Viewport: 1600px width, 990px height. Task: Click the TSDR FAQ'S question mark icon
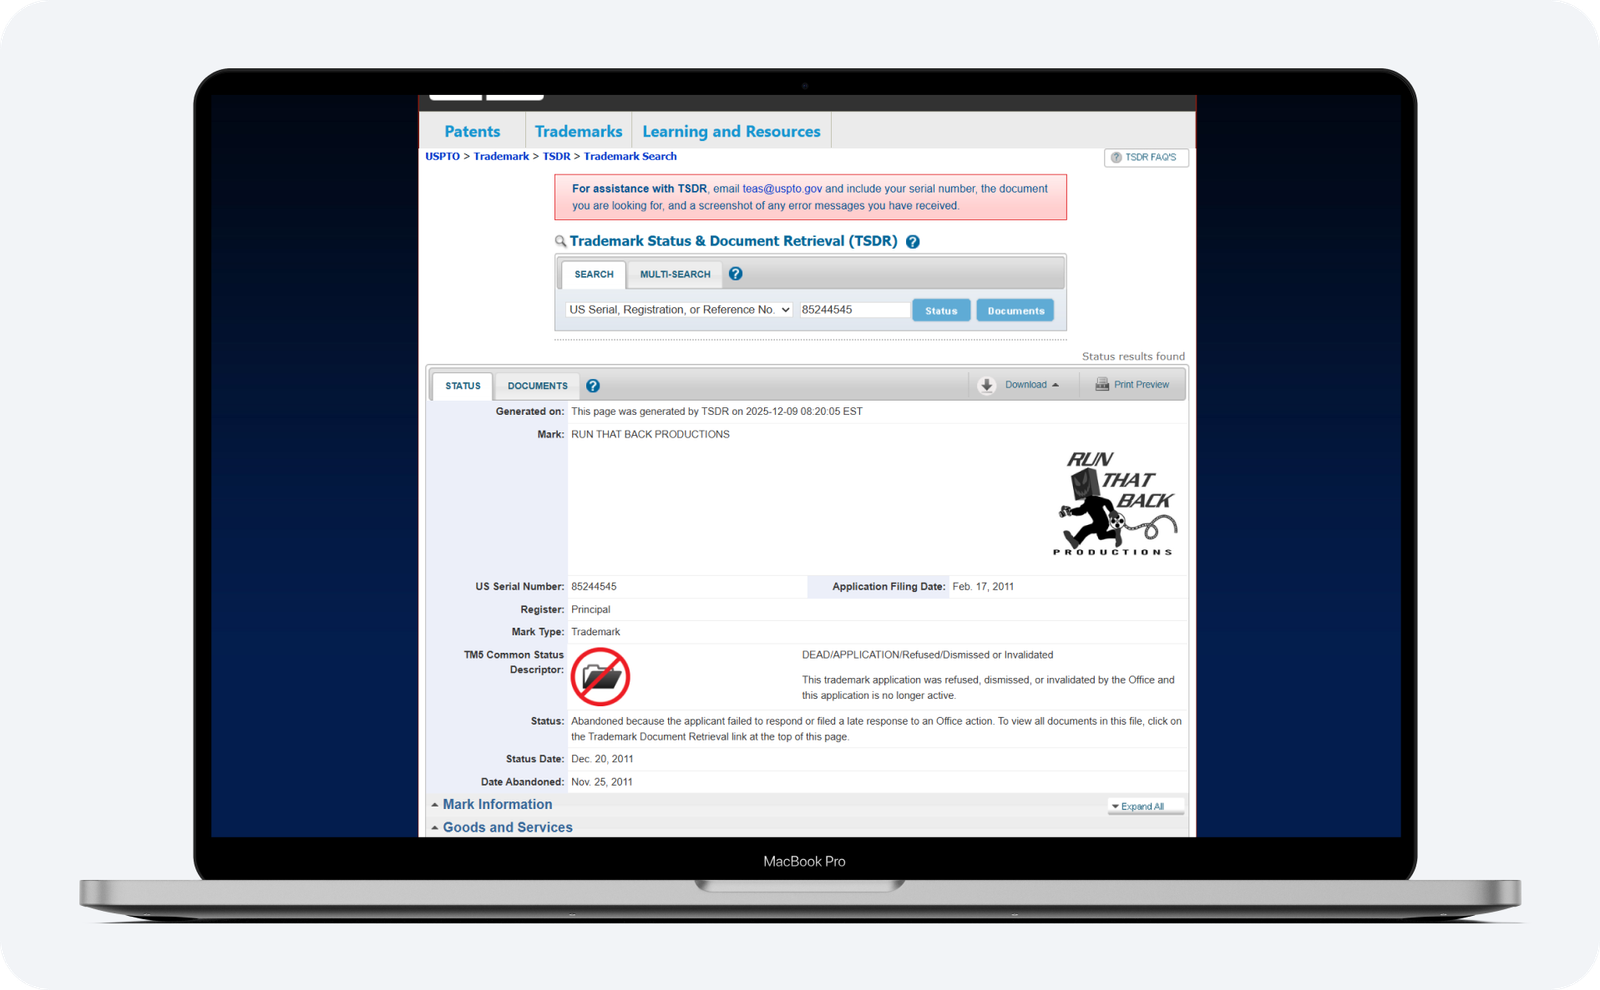(1116, 158)
